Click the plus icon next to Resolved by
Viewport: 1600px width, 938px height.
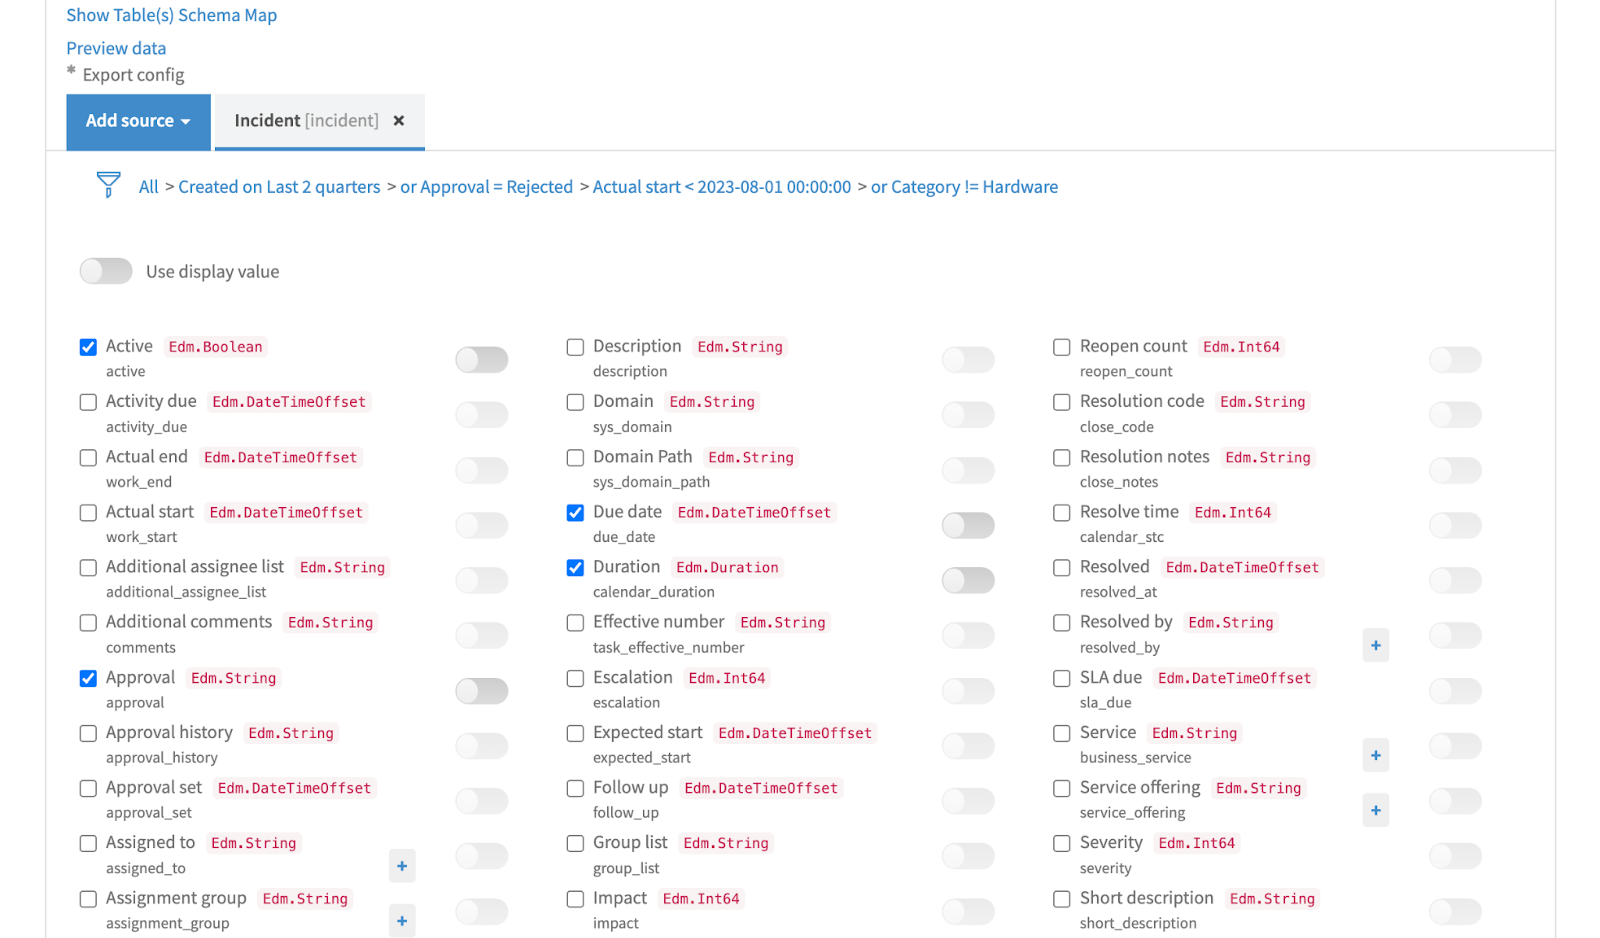tap(1376, 645)
